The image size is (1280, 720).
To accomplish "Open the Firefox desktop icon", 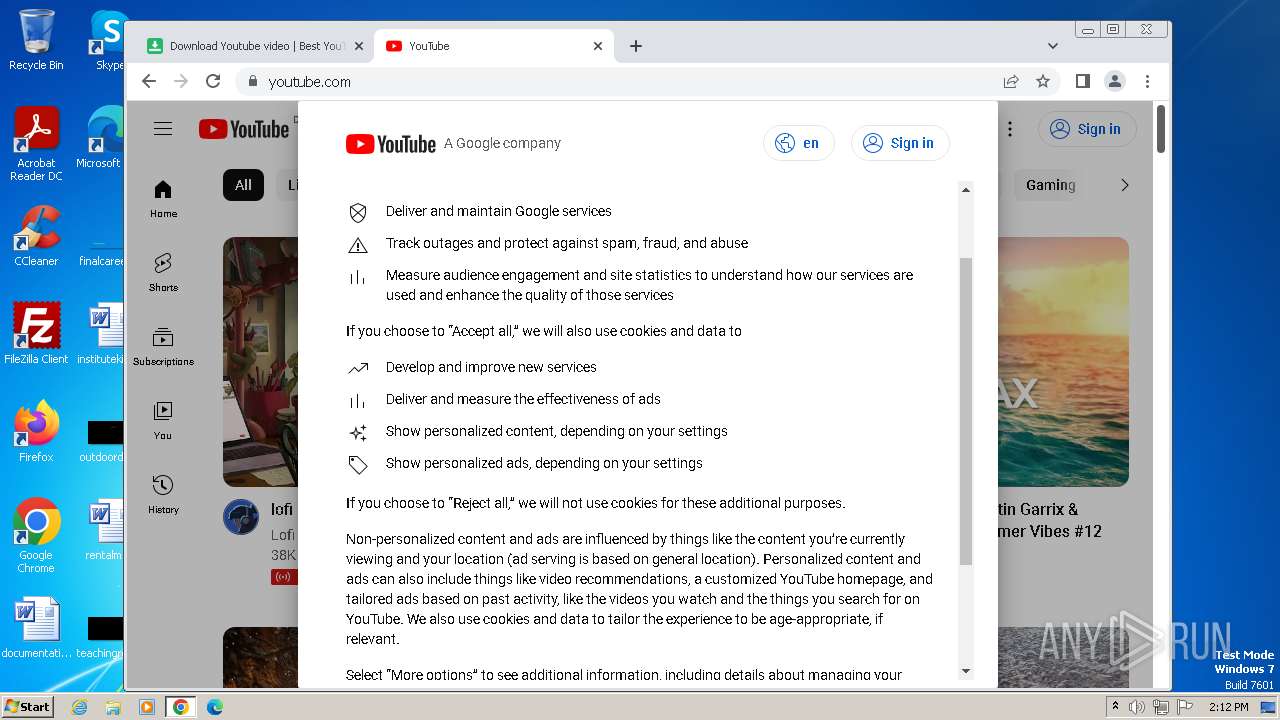I will pyautogui.click(x=36, y=432).
